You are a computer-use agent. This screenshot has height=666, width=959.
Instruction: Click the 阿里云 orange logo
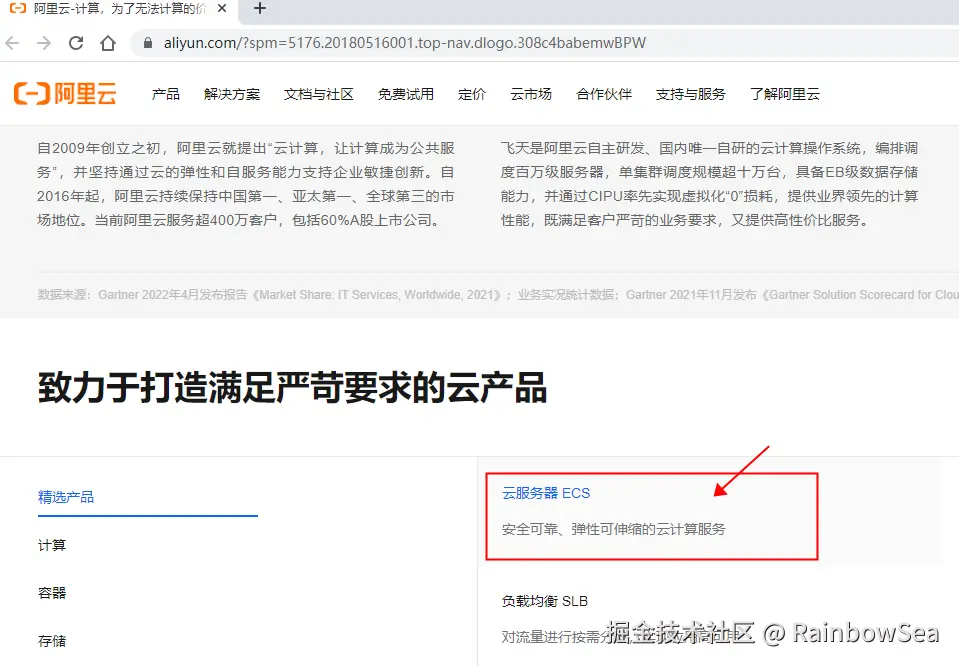click(65, 94)
